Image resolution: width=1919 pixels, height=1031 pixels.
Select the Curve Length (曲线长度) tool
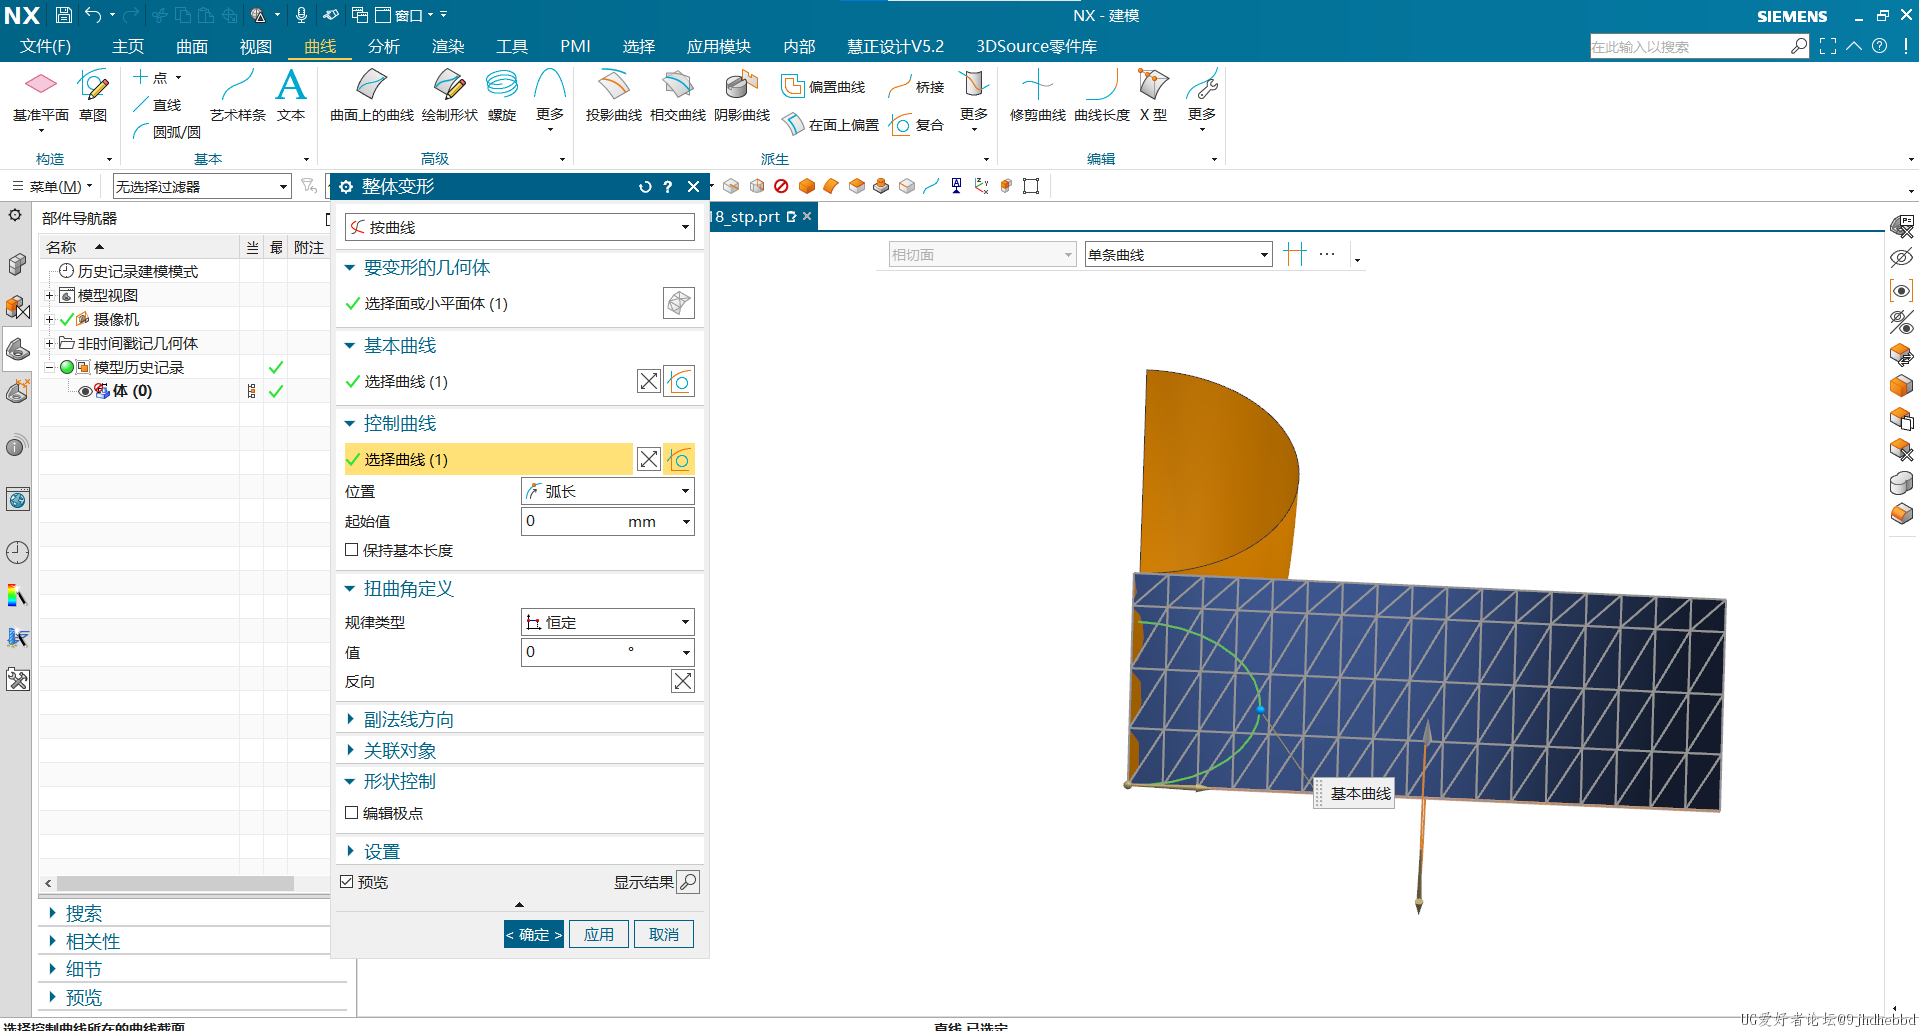[x=1102, y=96]
